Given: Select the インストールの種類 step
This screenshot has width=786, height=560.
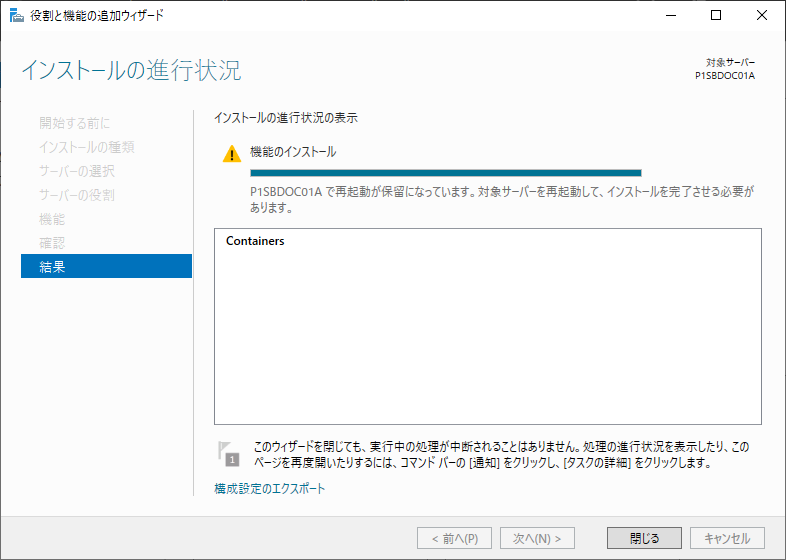Looking at the screenshot, I should click(87, 147).
